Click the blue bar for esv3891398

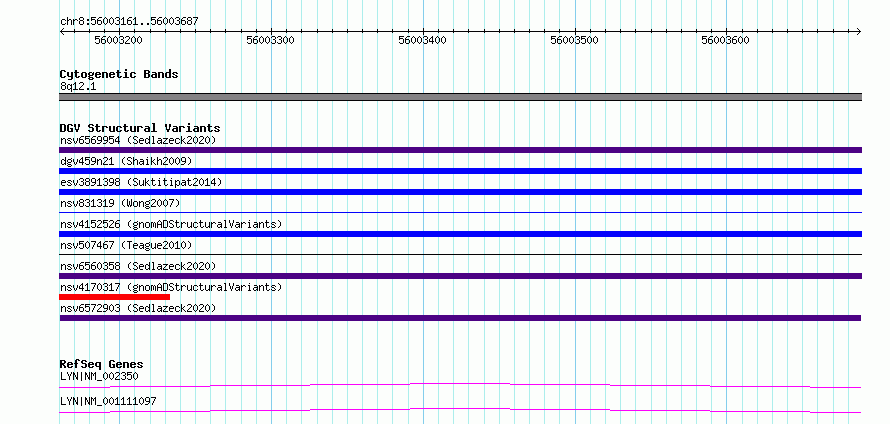click(461, 192)
